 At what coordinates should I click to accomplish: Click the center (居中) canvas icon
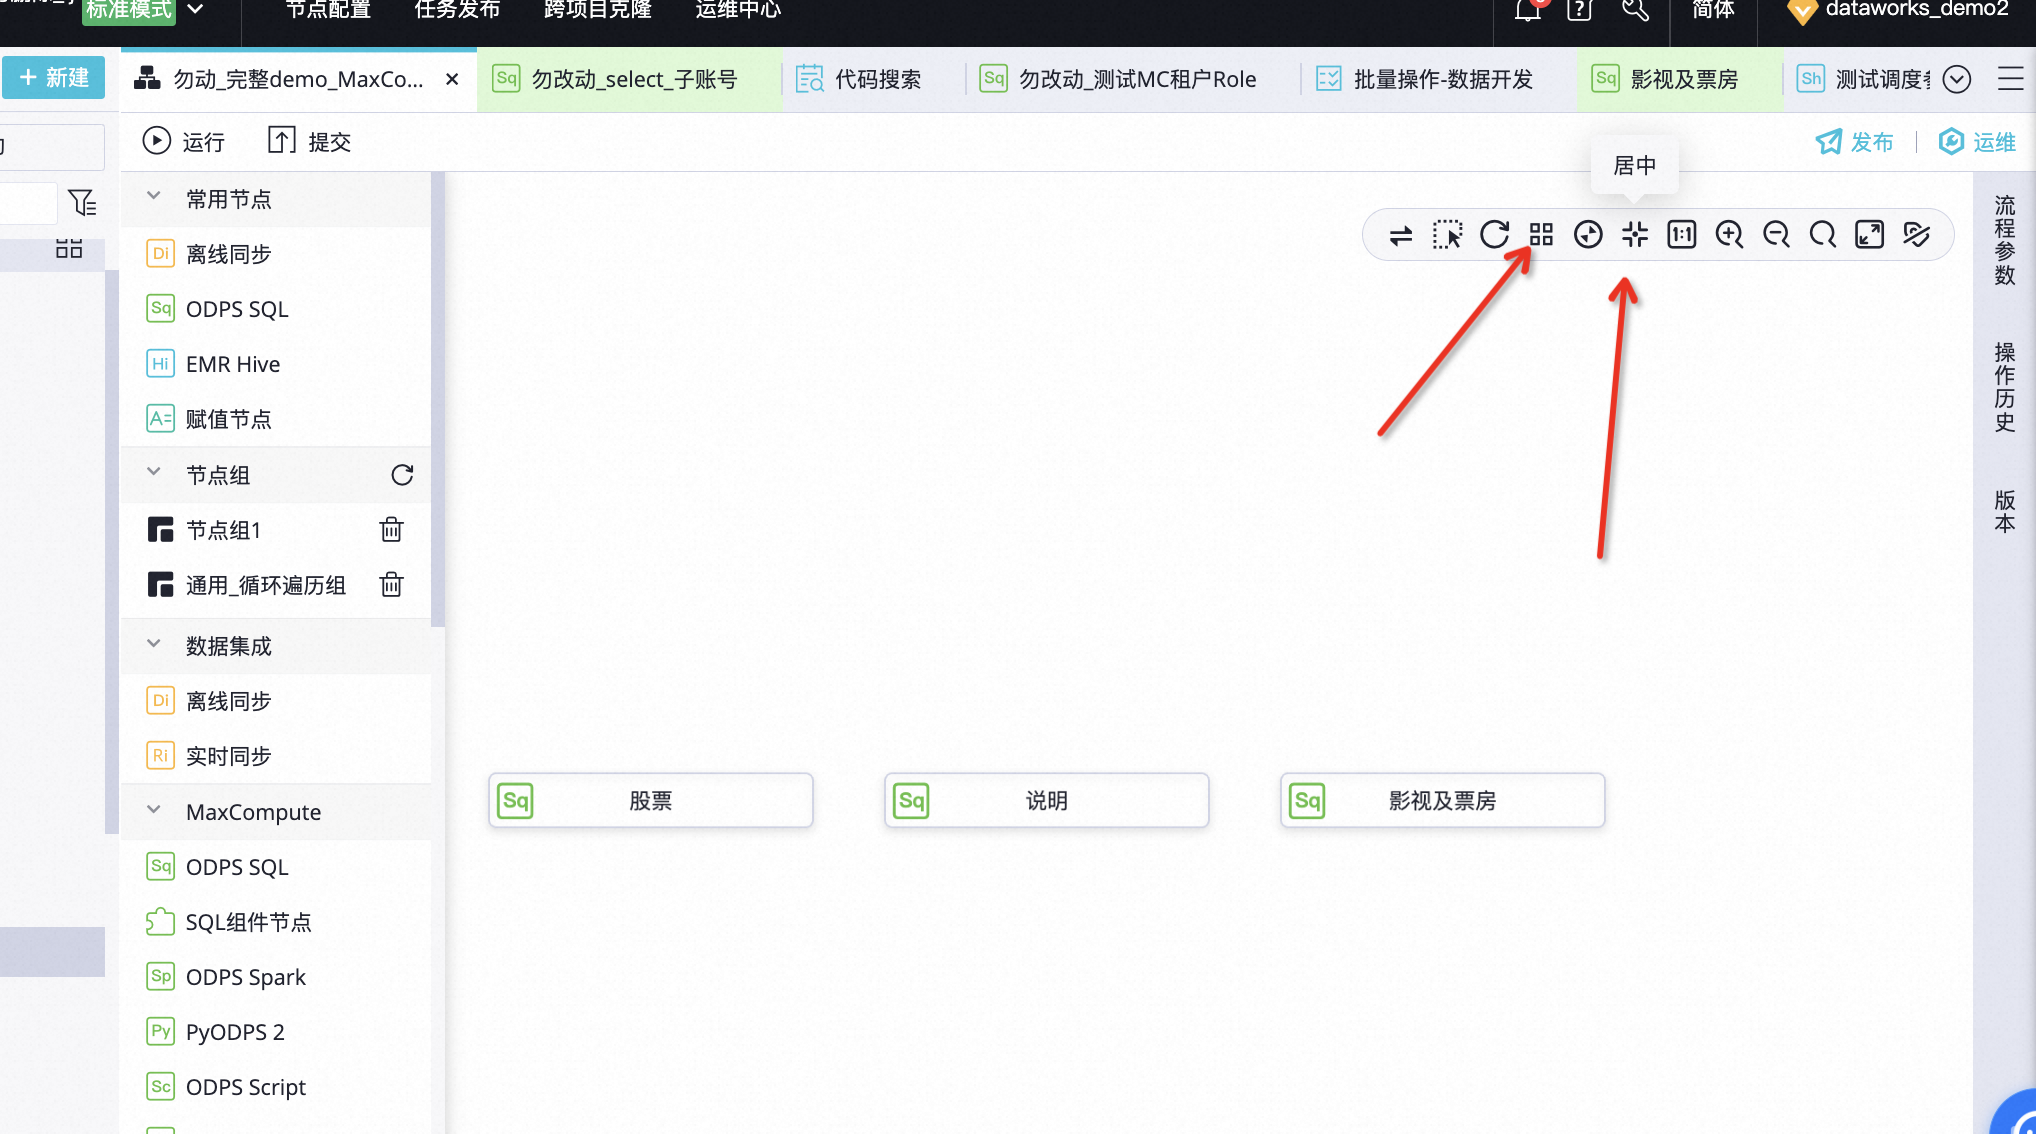pyautogui.click(x=1635, y=235)
